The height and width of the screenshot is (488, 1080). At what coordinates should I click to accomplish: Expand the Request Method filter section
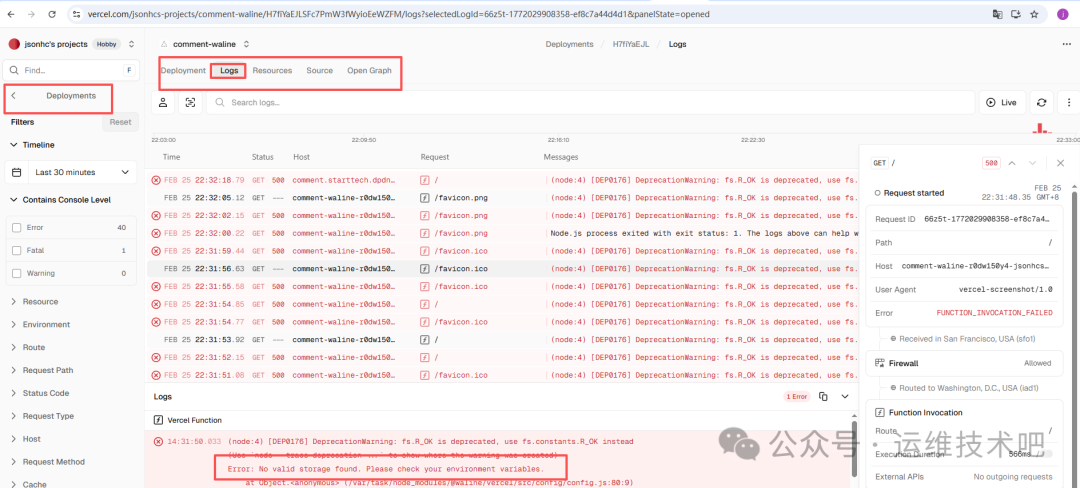pos(53,462)
